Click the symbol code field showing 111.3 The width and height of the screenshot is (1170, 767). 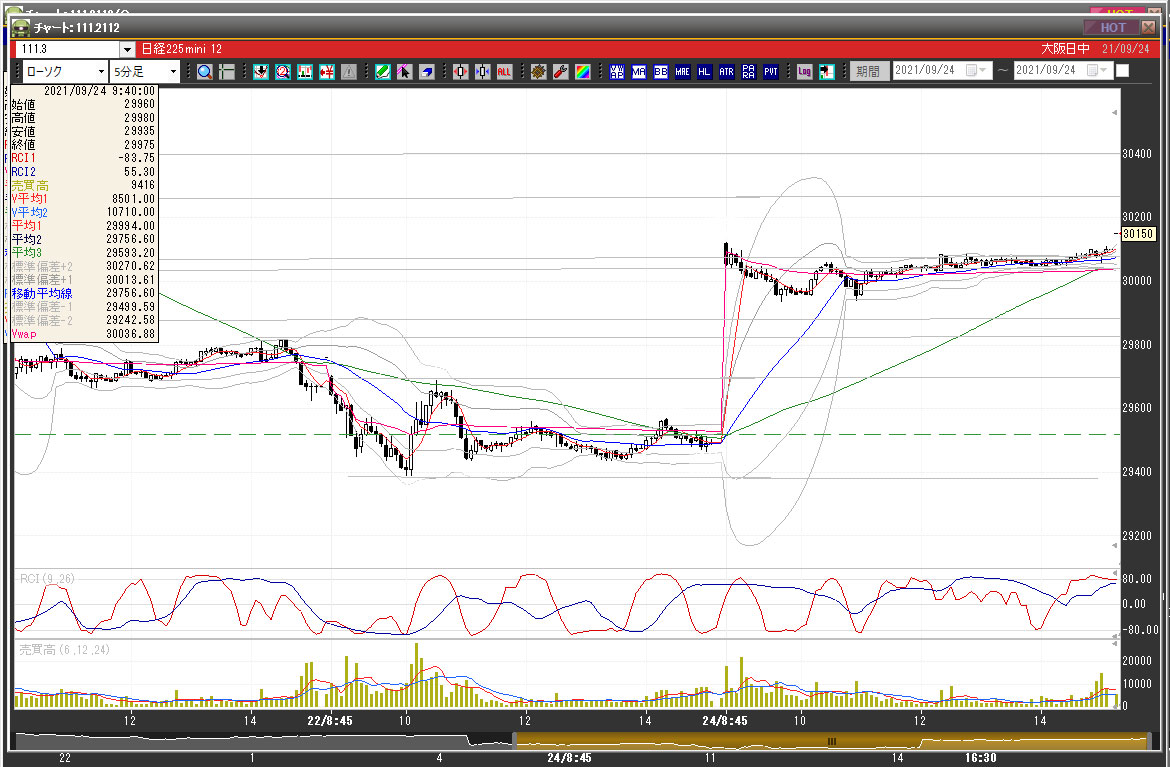[68, 49]
